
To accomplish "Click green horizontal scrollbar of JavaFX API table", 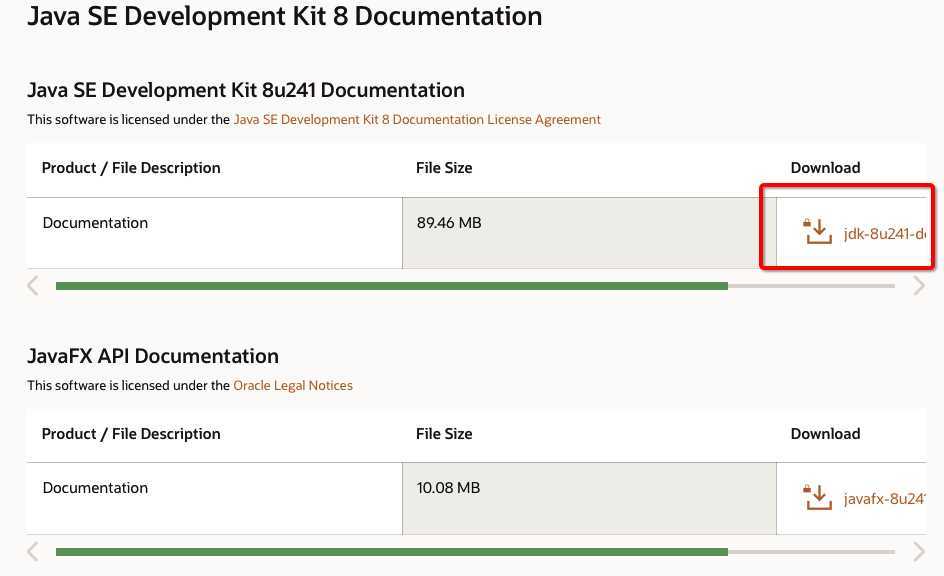I will pos(391,552).
